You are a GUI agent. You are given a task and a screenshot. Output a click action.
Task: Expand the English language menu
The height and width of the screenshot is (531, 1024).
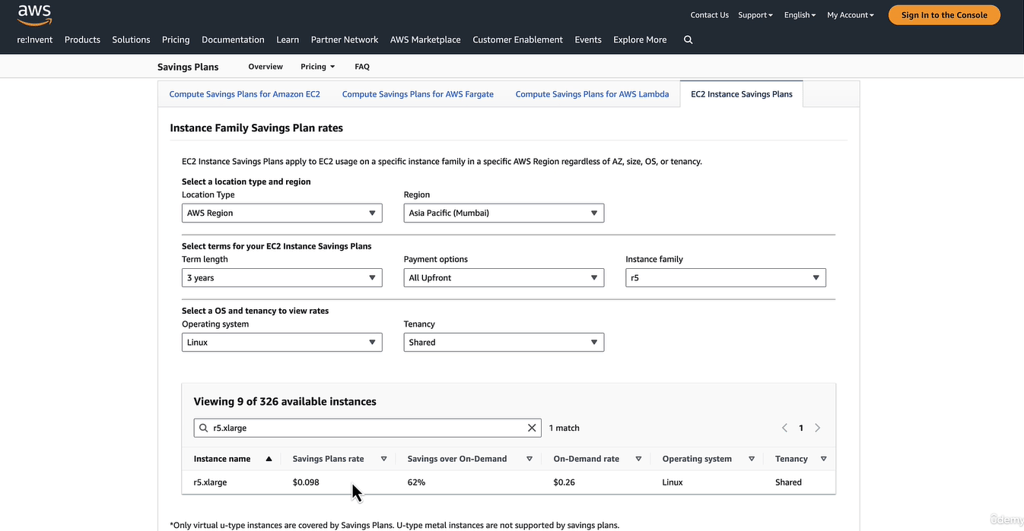point(799,15)
